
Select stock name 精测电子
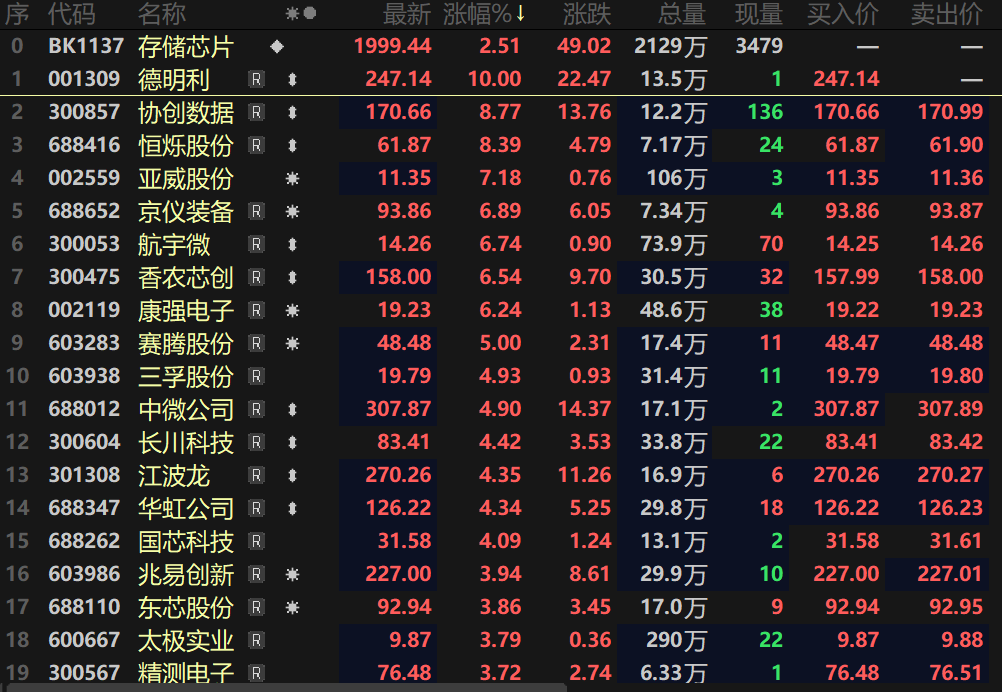186,673
